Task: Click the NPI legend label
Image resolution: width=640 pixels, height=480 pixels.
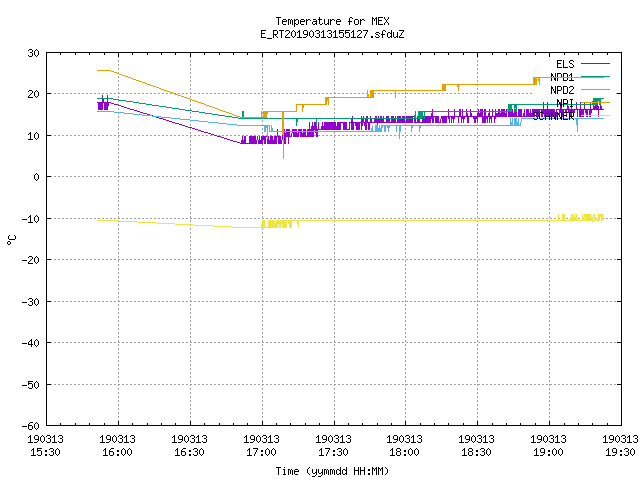Action: click(565, 103)
